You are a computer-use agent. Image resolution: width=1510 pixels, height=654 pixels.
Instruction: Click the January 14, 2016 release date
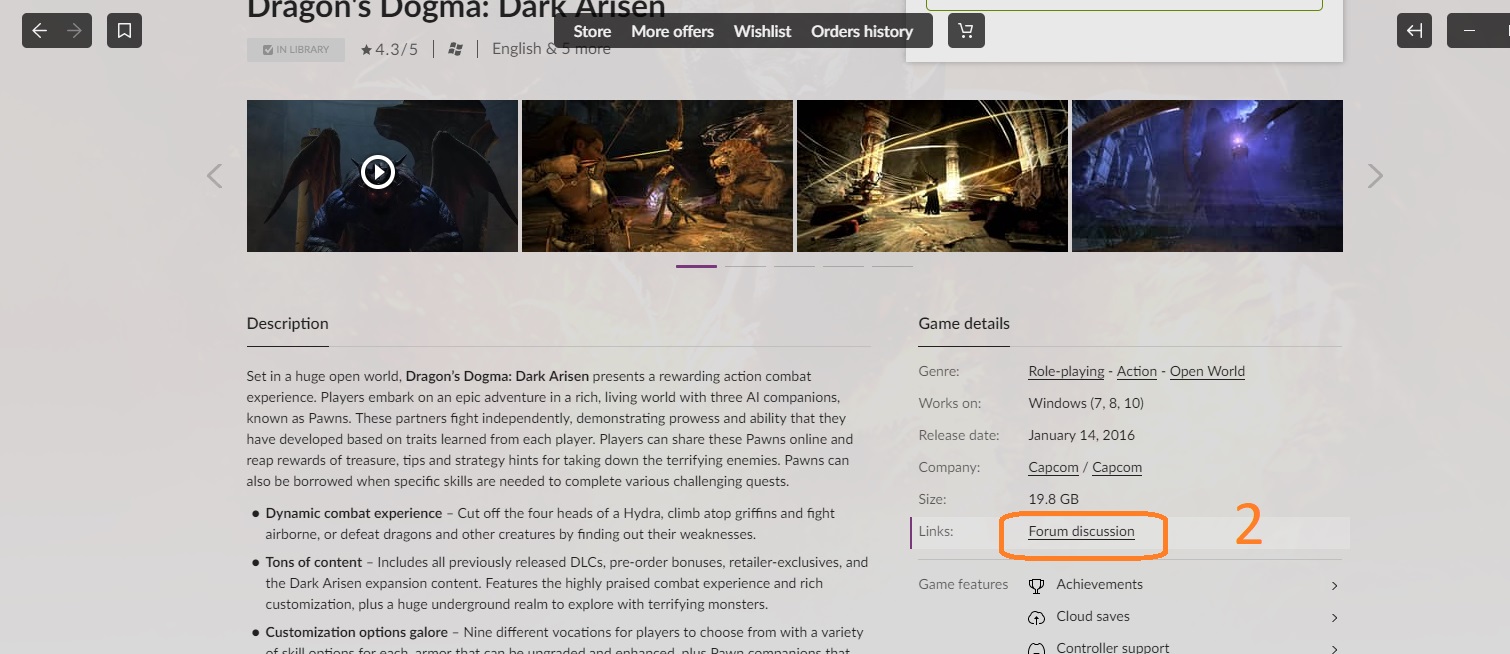[x=1082, y=436]
